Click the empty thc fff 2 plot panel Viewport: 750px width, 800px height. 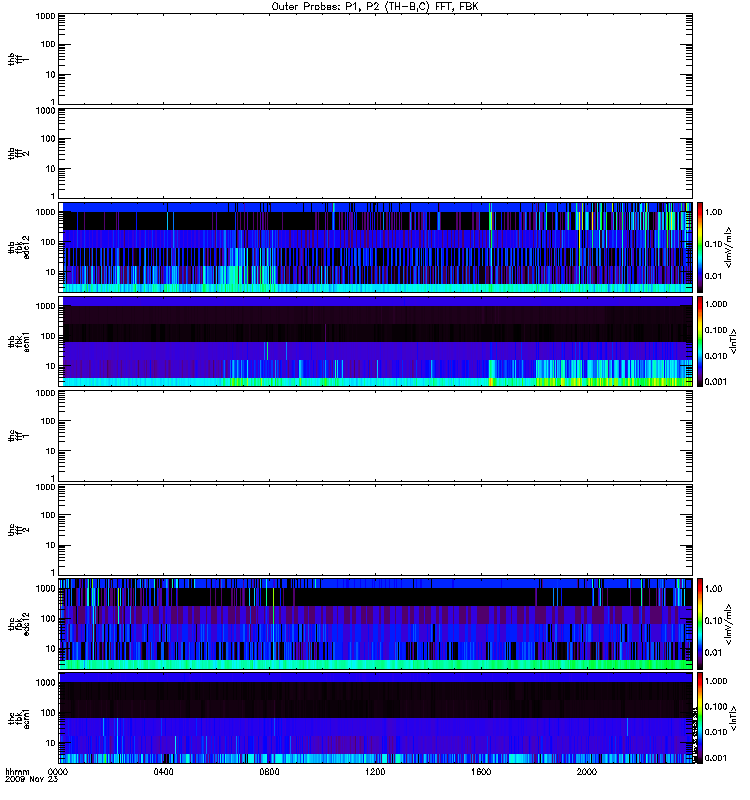click(375, 530)
